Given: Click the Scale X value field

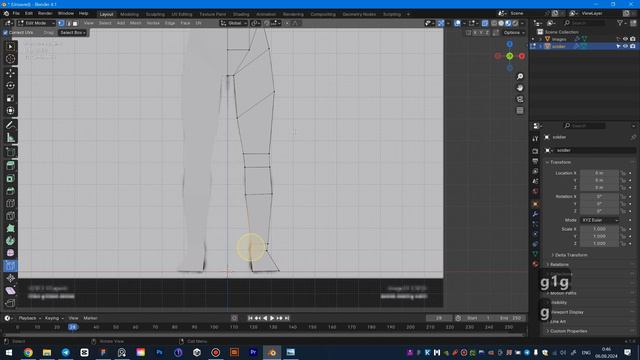Looking at the screenshot, I should [599, 229].
